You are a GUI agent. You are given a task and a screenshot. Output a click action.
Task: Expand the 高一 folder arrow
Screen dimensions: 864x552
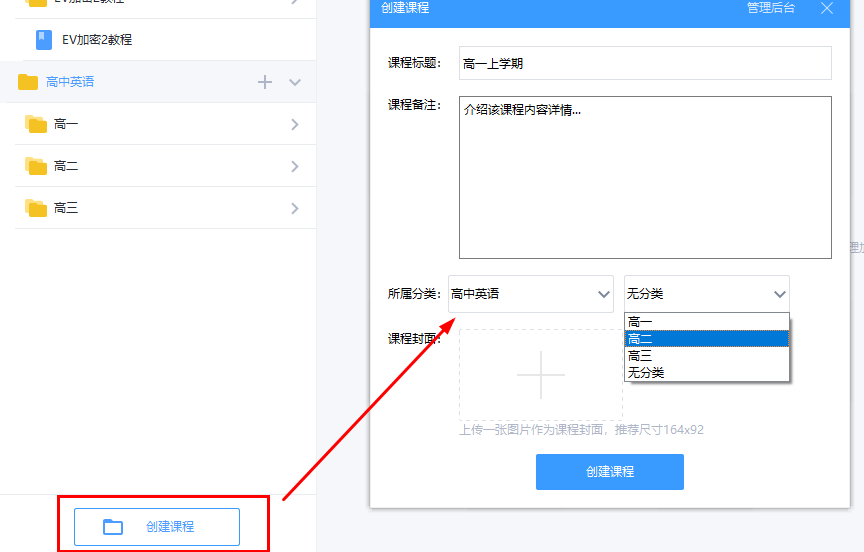pyautogui.click(x=295, y=125)
